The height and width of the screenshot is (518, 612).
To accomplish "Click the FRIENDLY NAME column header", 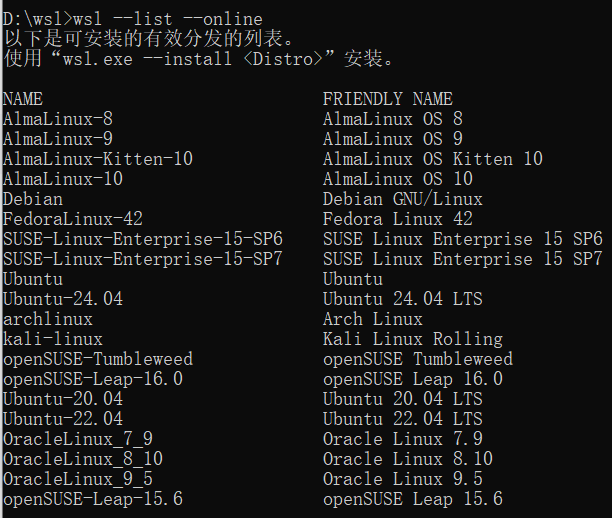I will [x=388, y=98].
